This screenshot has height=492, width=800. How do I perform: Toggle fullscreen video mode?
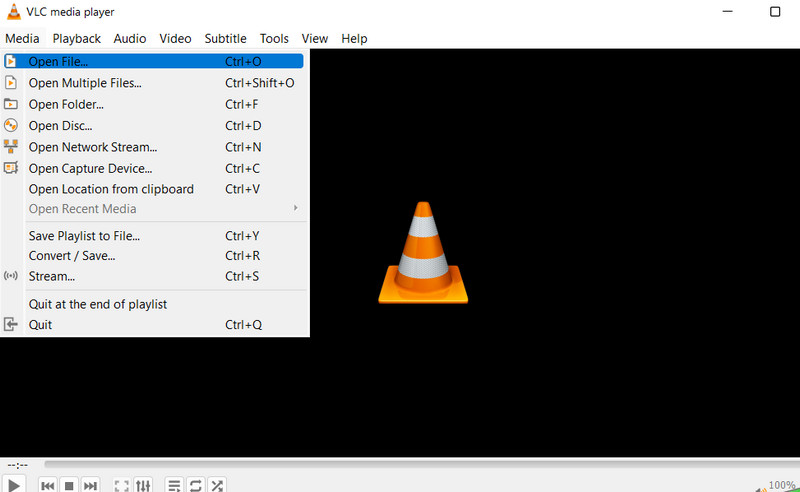click(121, 486)
